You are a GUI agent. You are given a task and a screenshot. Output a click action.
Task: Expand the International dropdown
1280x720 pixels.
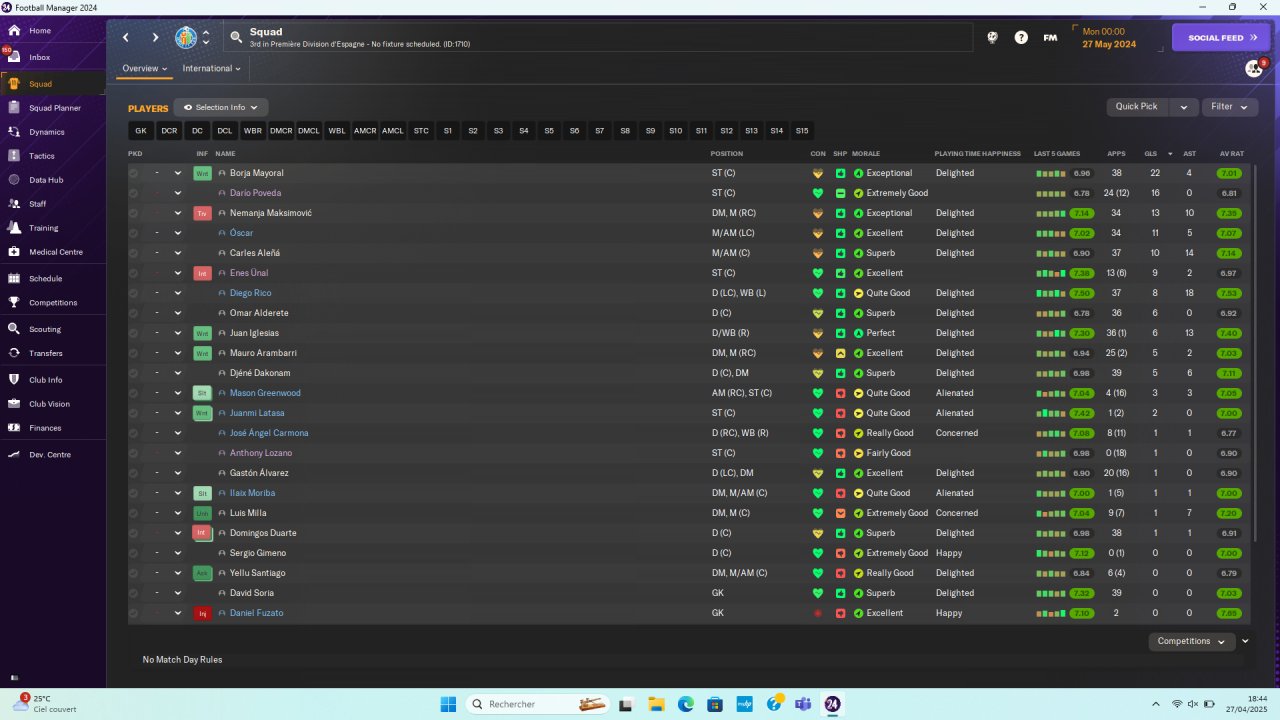point(211,69)
